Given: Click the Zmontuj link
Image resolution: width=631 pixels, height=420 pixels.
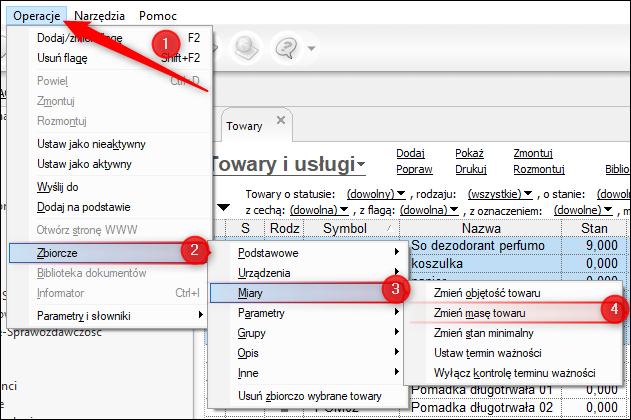Looking at the screenshot, I should pyautogui.click(x=533, y=153).
